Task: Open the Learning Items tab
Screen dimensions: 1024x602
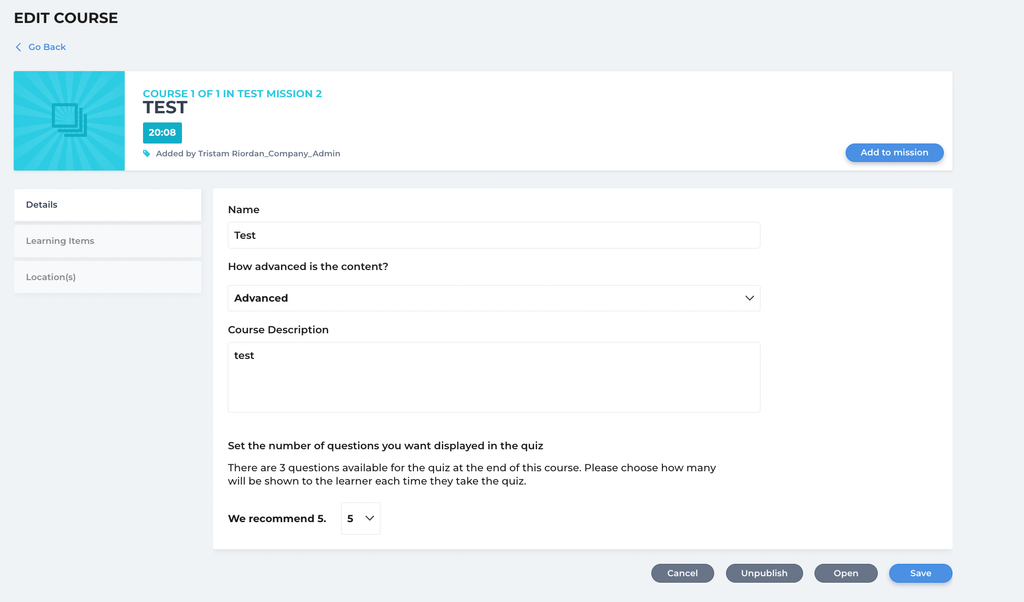Action: 107,241
